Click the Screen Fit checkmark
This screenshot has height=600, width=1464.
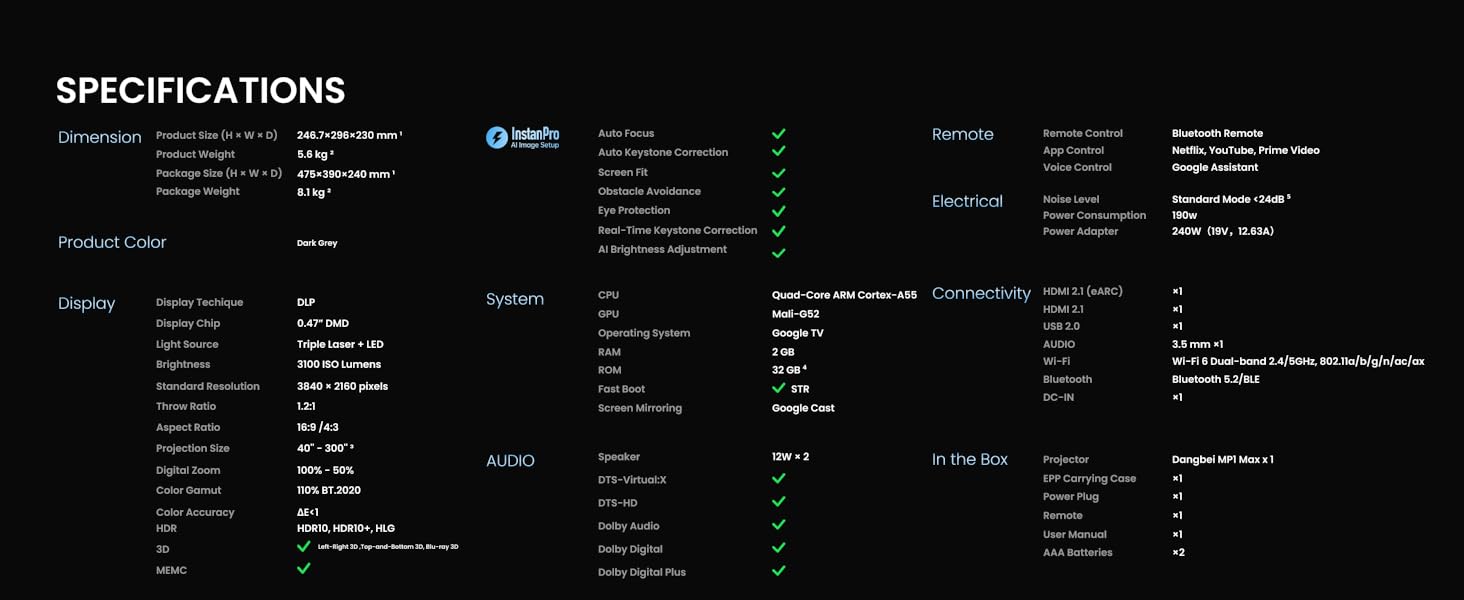click(778, 172)
